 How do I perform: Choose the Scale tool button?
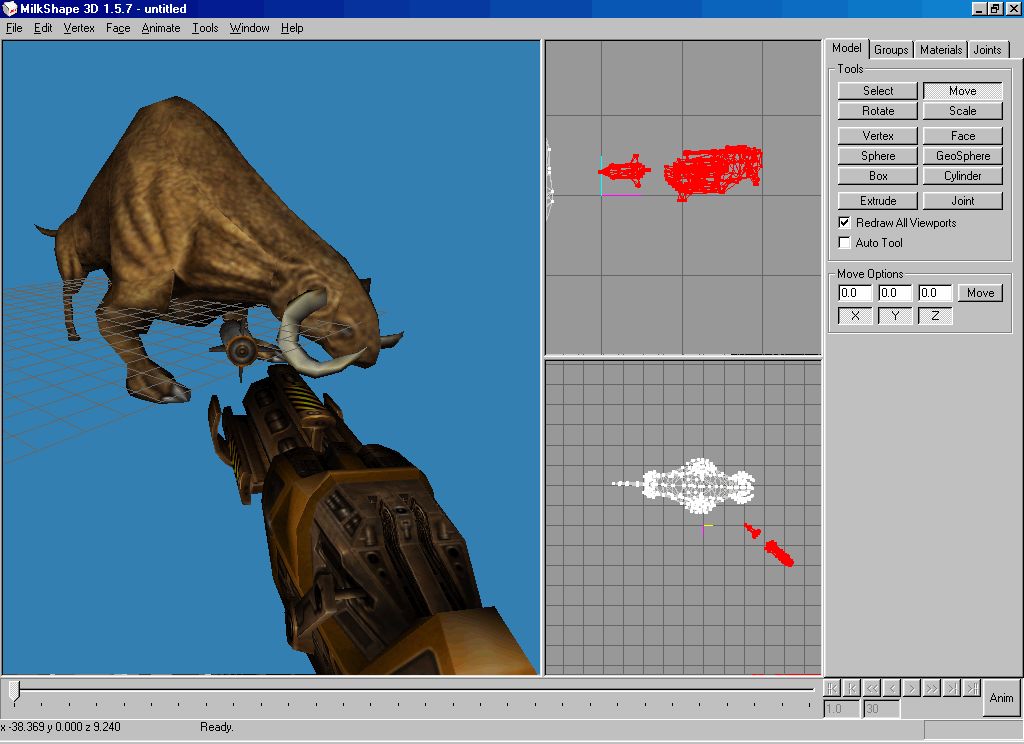pos(963,111)
